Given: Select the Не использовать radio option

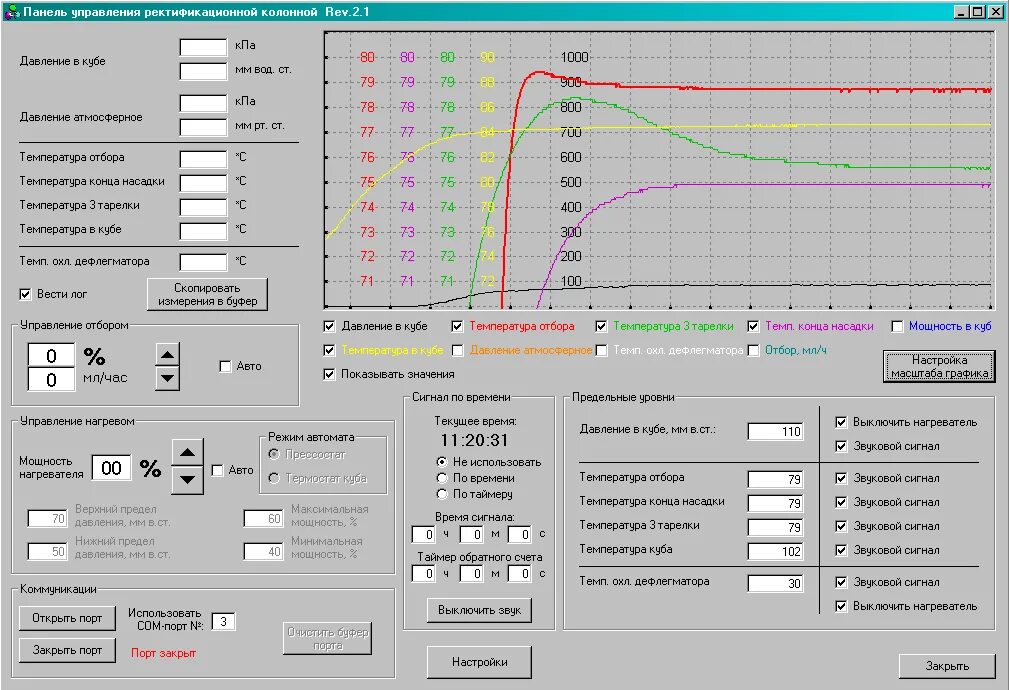Looking at the screenshot, I should pyautogui.click(x=441, y=462).
